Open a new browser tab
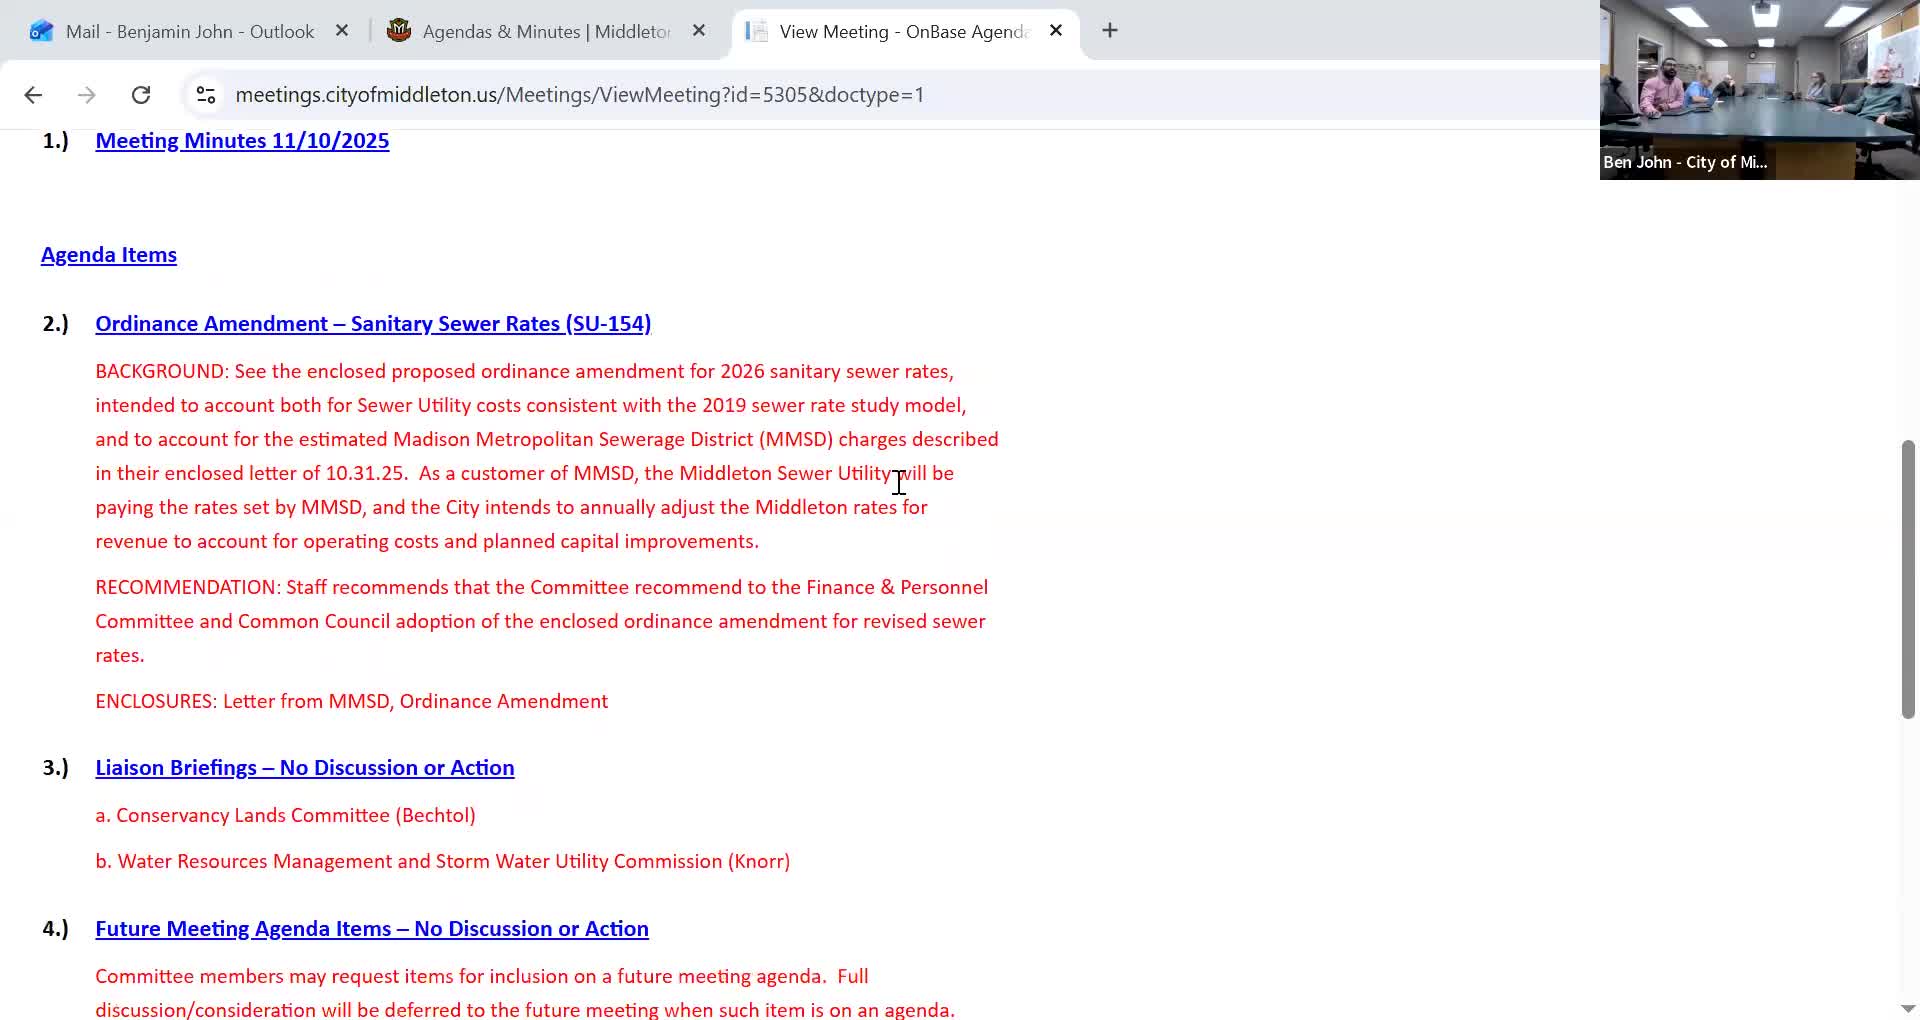 (1110, 31)
